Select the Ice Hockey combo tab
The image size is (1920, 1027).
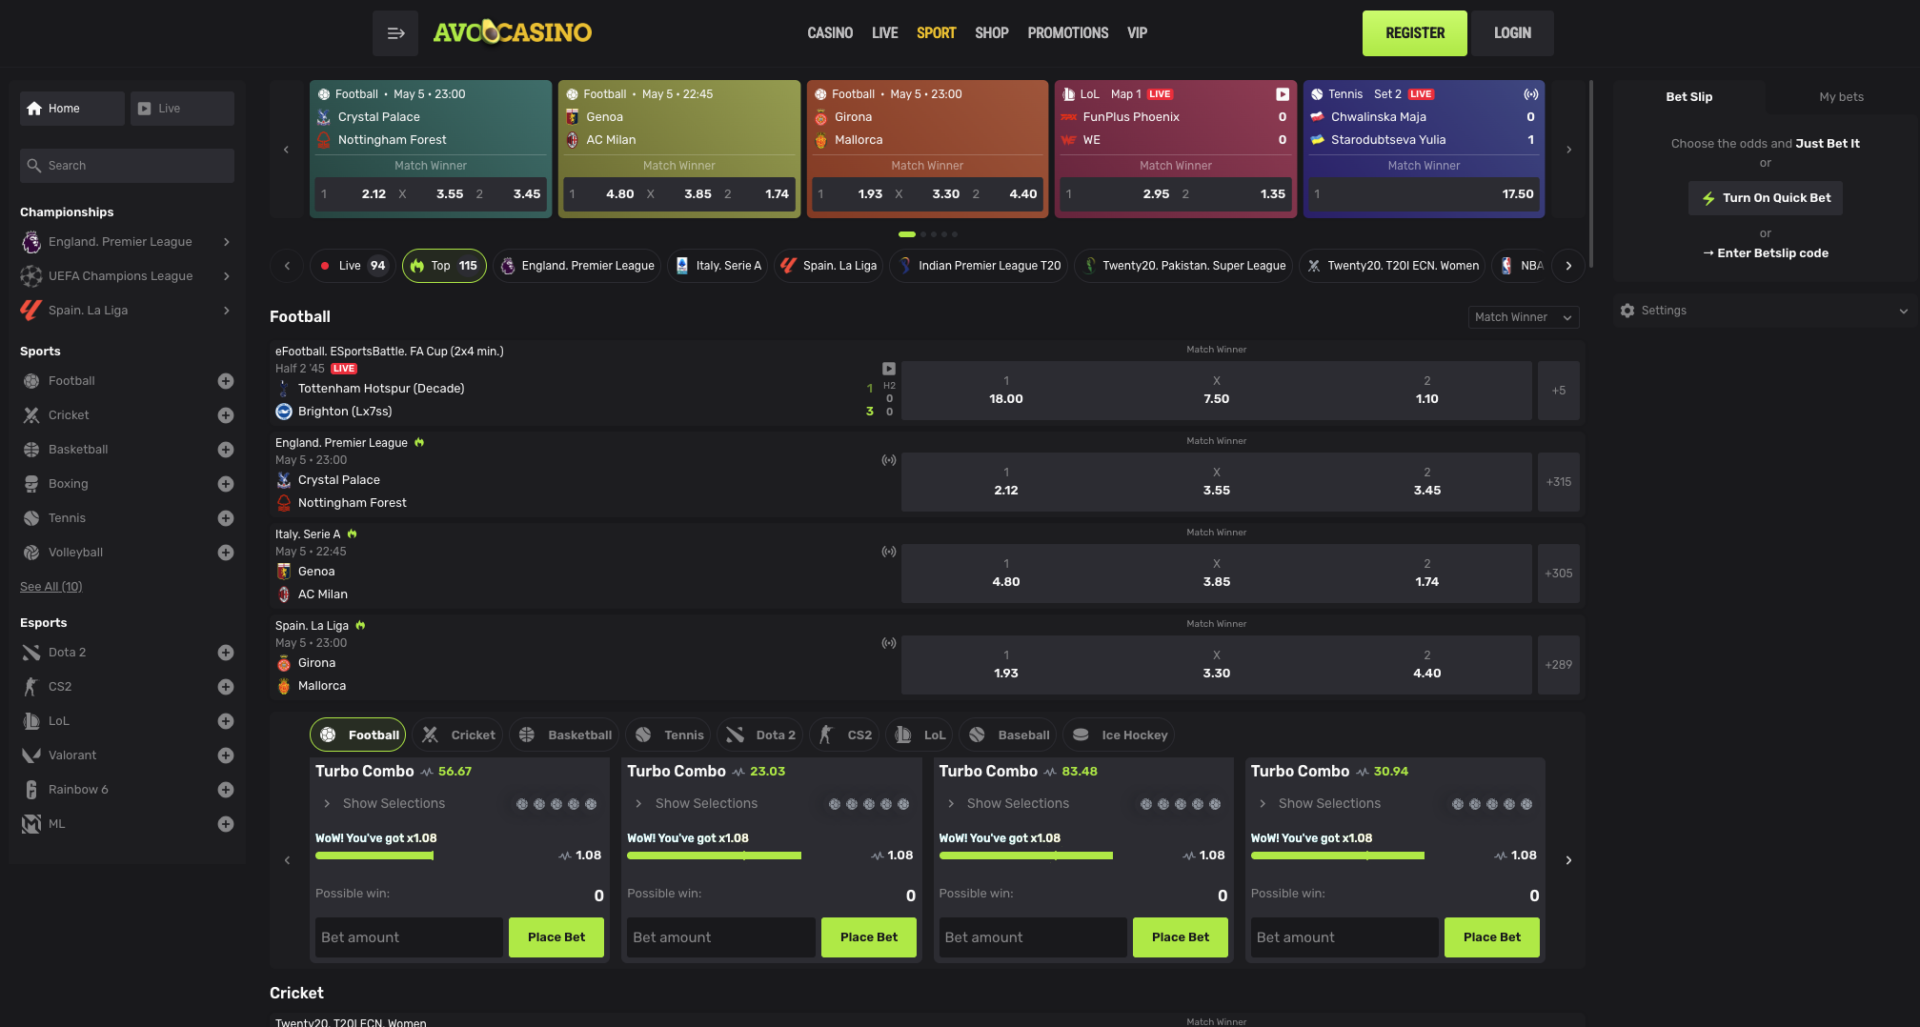[x=1121, y=735]
